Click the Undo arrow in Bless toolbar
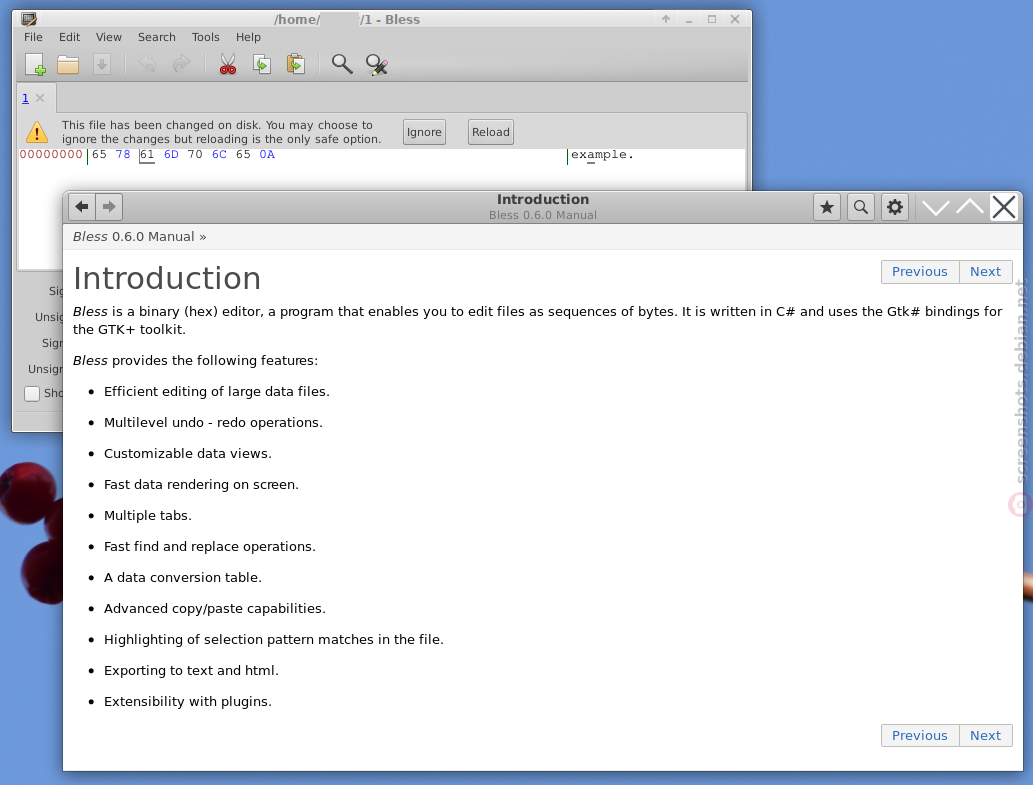Viewport: 1033px width, 785px height. tap(147, 64)
